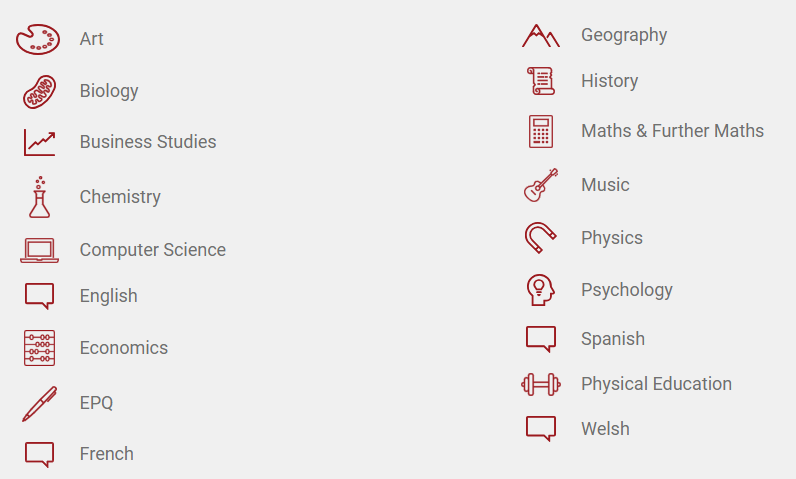Click the laptop Computer Science icon
Viewport: 796px width, 479px height.
tap(39, 250)
